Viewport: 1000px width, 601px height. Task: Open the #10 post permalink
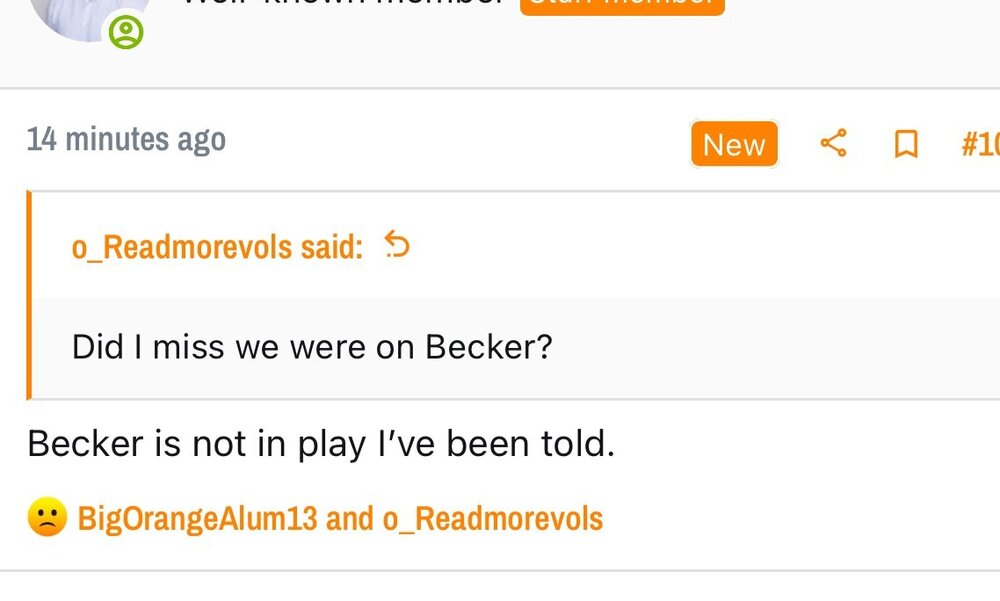pos(979,145)
